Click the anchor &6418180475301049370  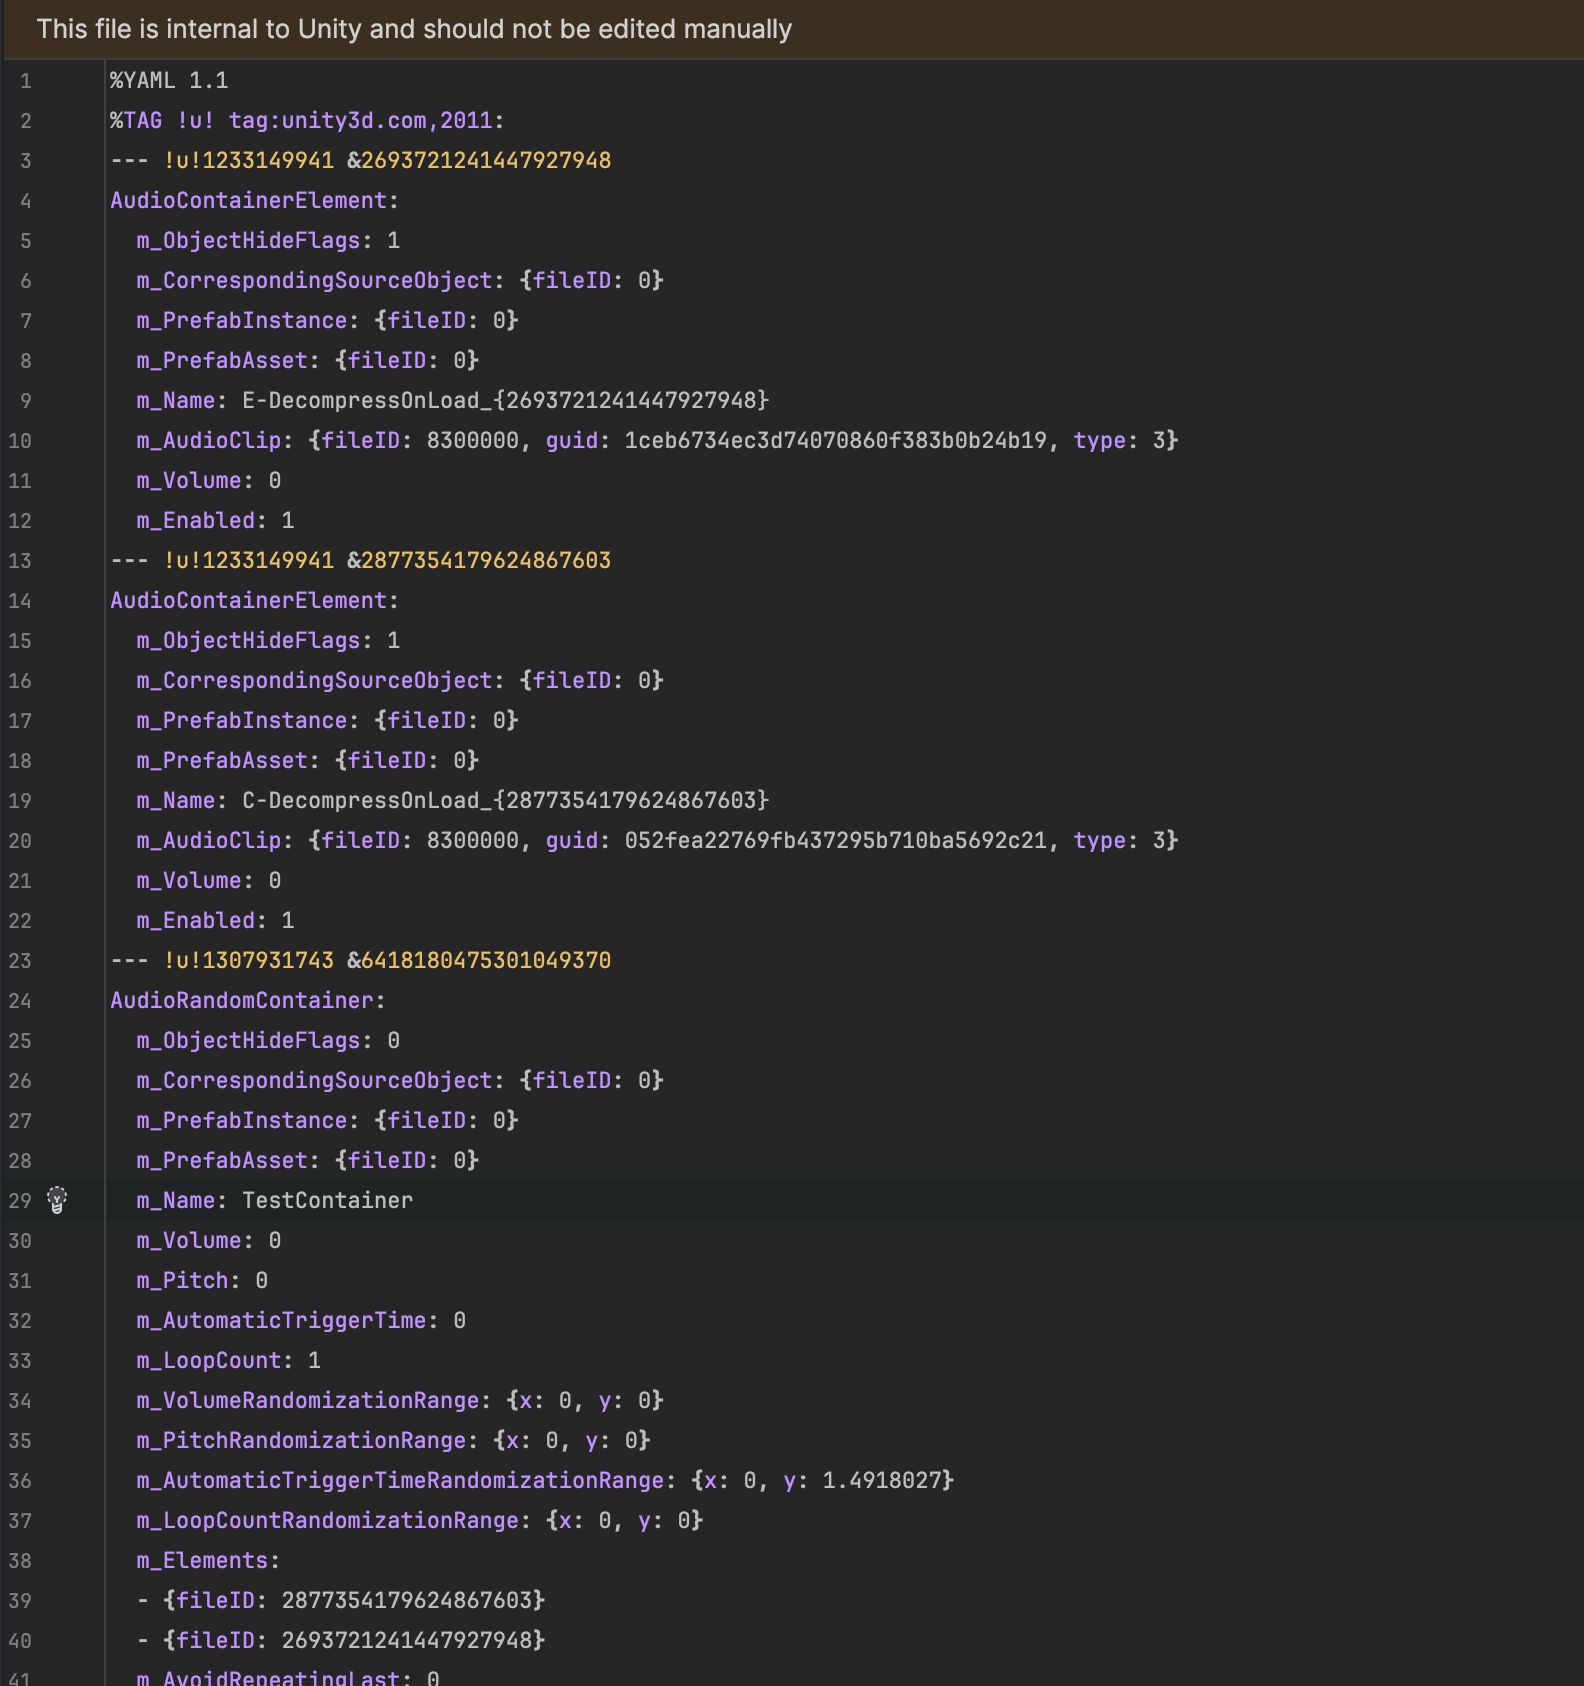(479, 961)
